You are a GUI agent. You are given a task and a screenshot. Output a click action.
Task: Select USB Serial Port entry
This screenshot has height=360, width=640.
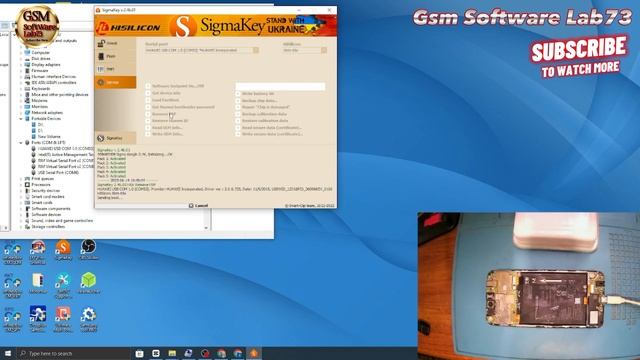[x=58, y=173]
